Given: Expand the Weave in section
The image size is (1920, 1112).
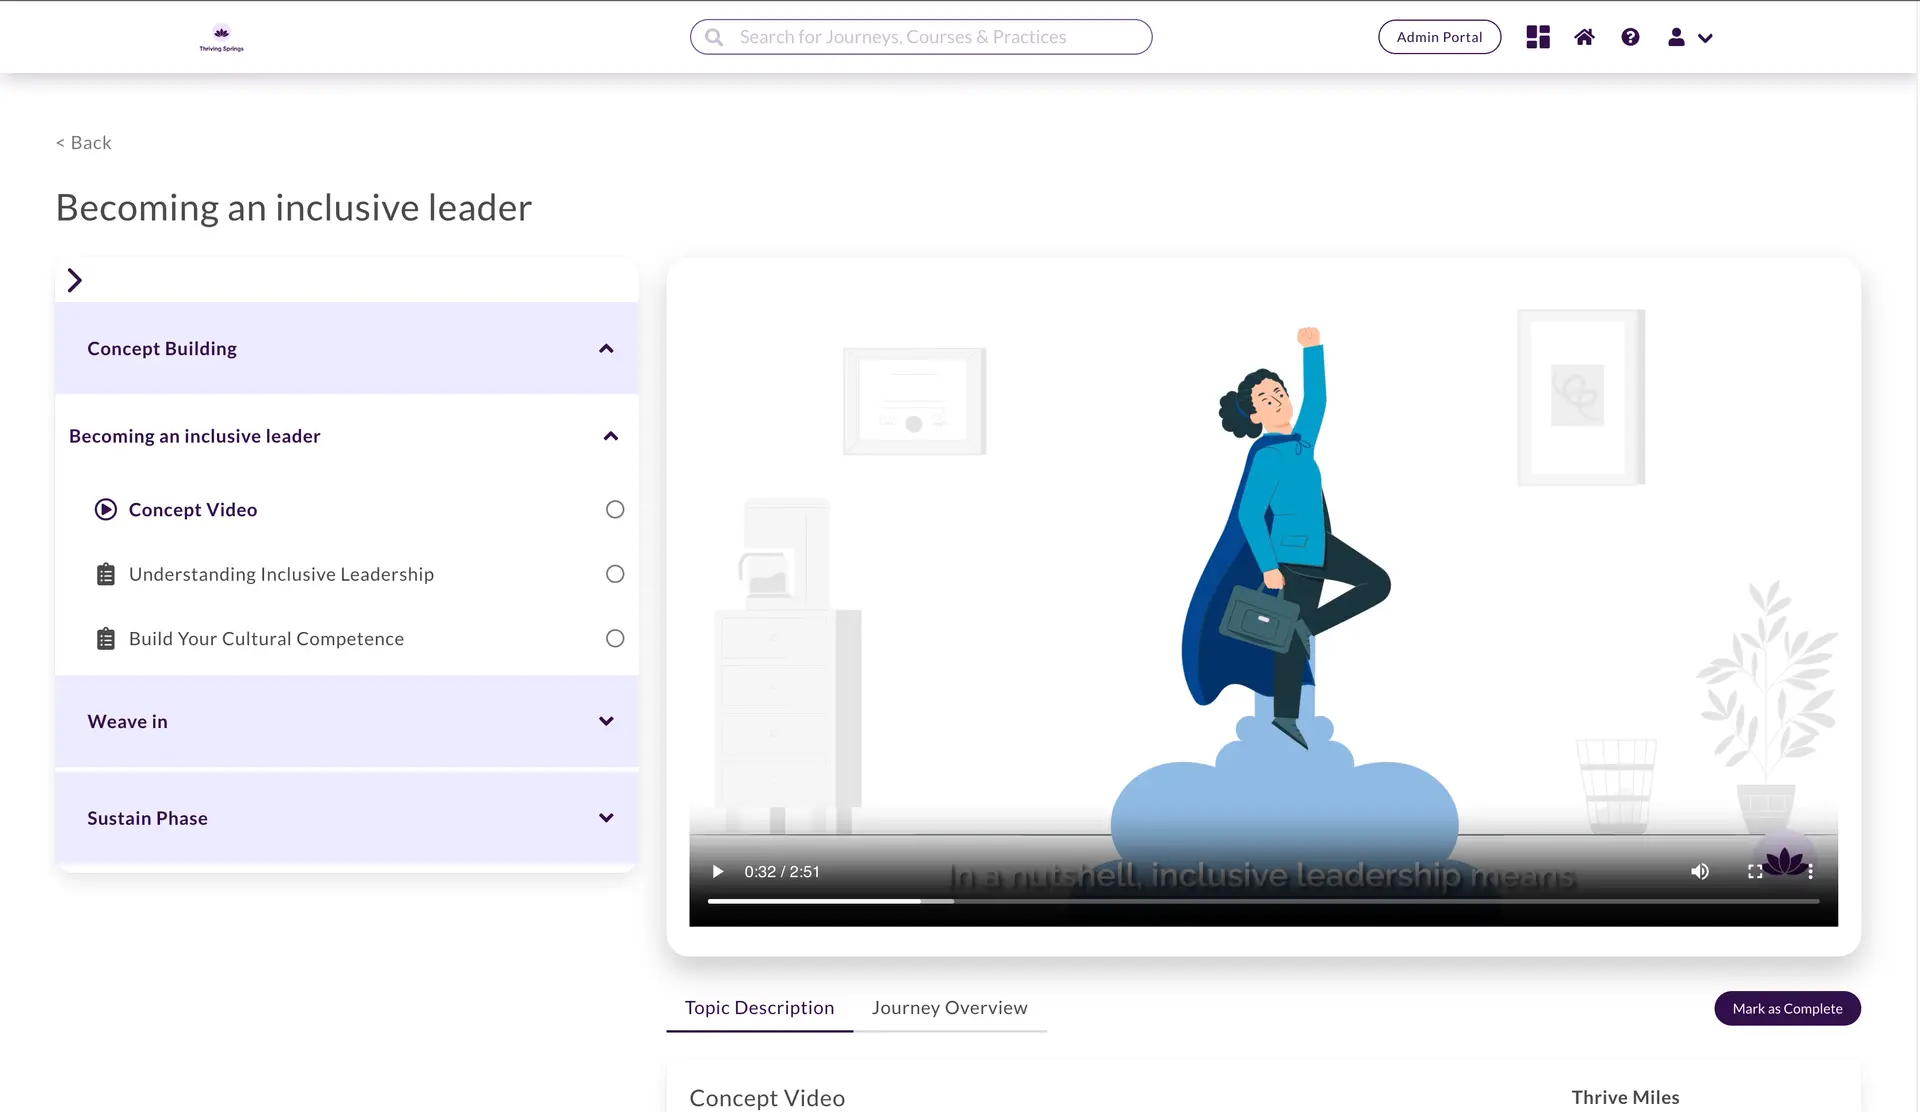Looking at the screenshot, I should point(606,722).
